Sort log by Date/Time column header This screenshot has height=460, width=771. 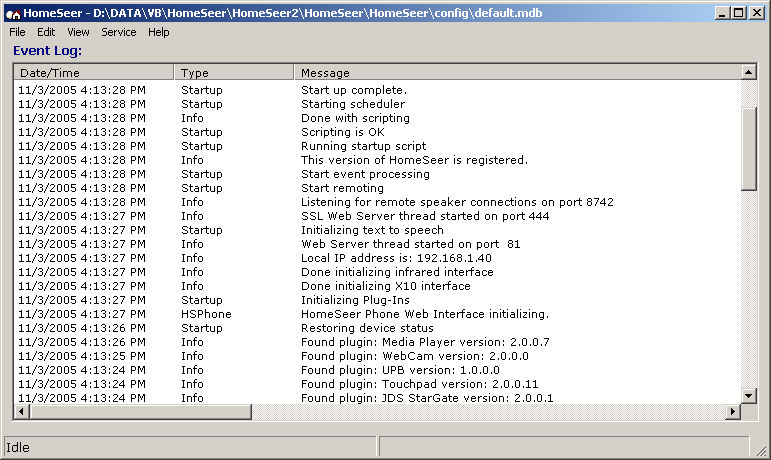tap(93, 72)
